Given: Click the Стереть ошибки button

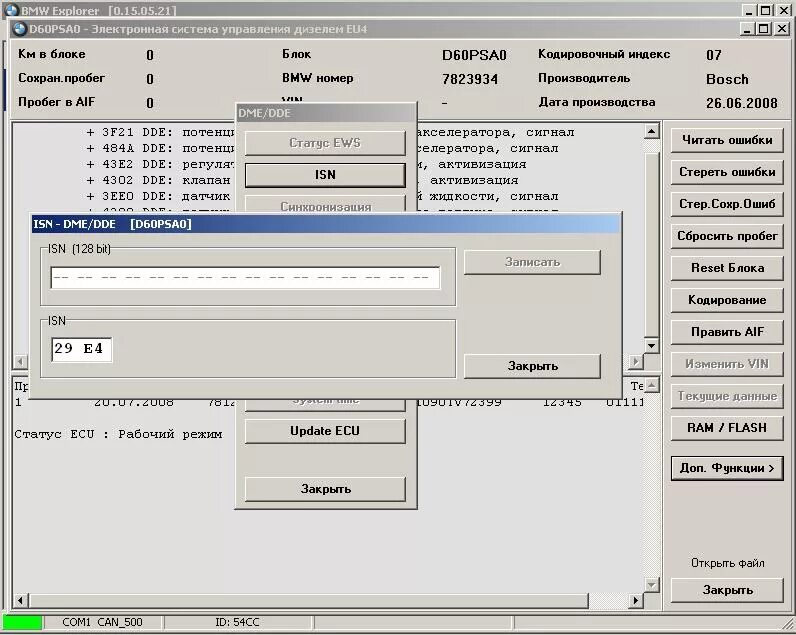Looking at the screenshot, I should tap(727, 173).
